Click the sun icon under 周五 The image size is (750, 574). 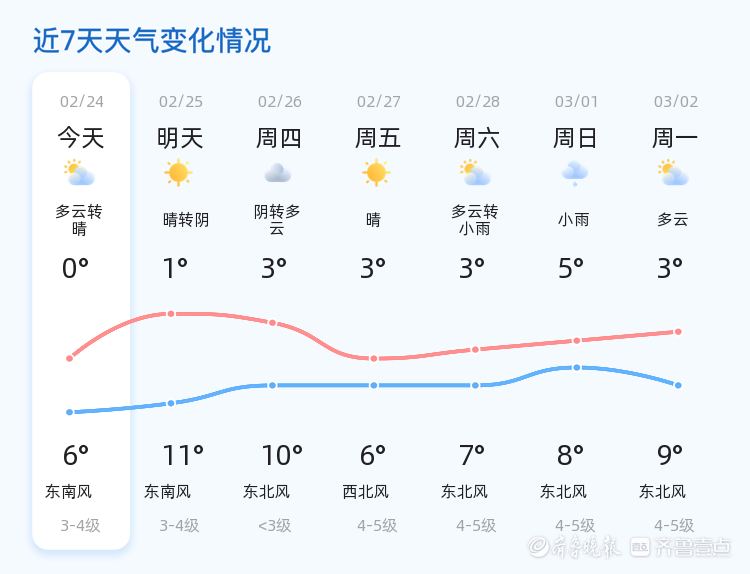pos(376,173)
